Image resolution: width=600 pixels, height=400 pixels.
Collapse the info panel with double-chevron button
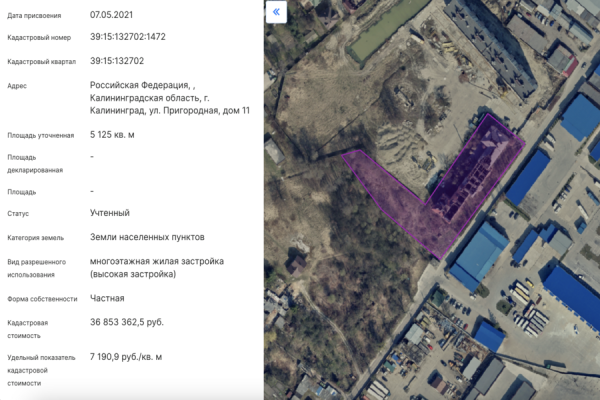click(277, 12)
